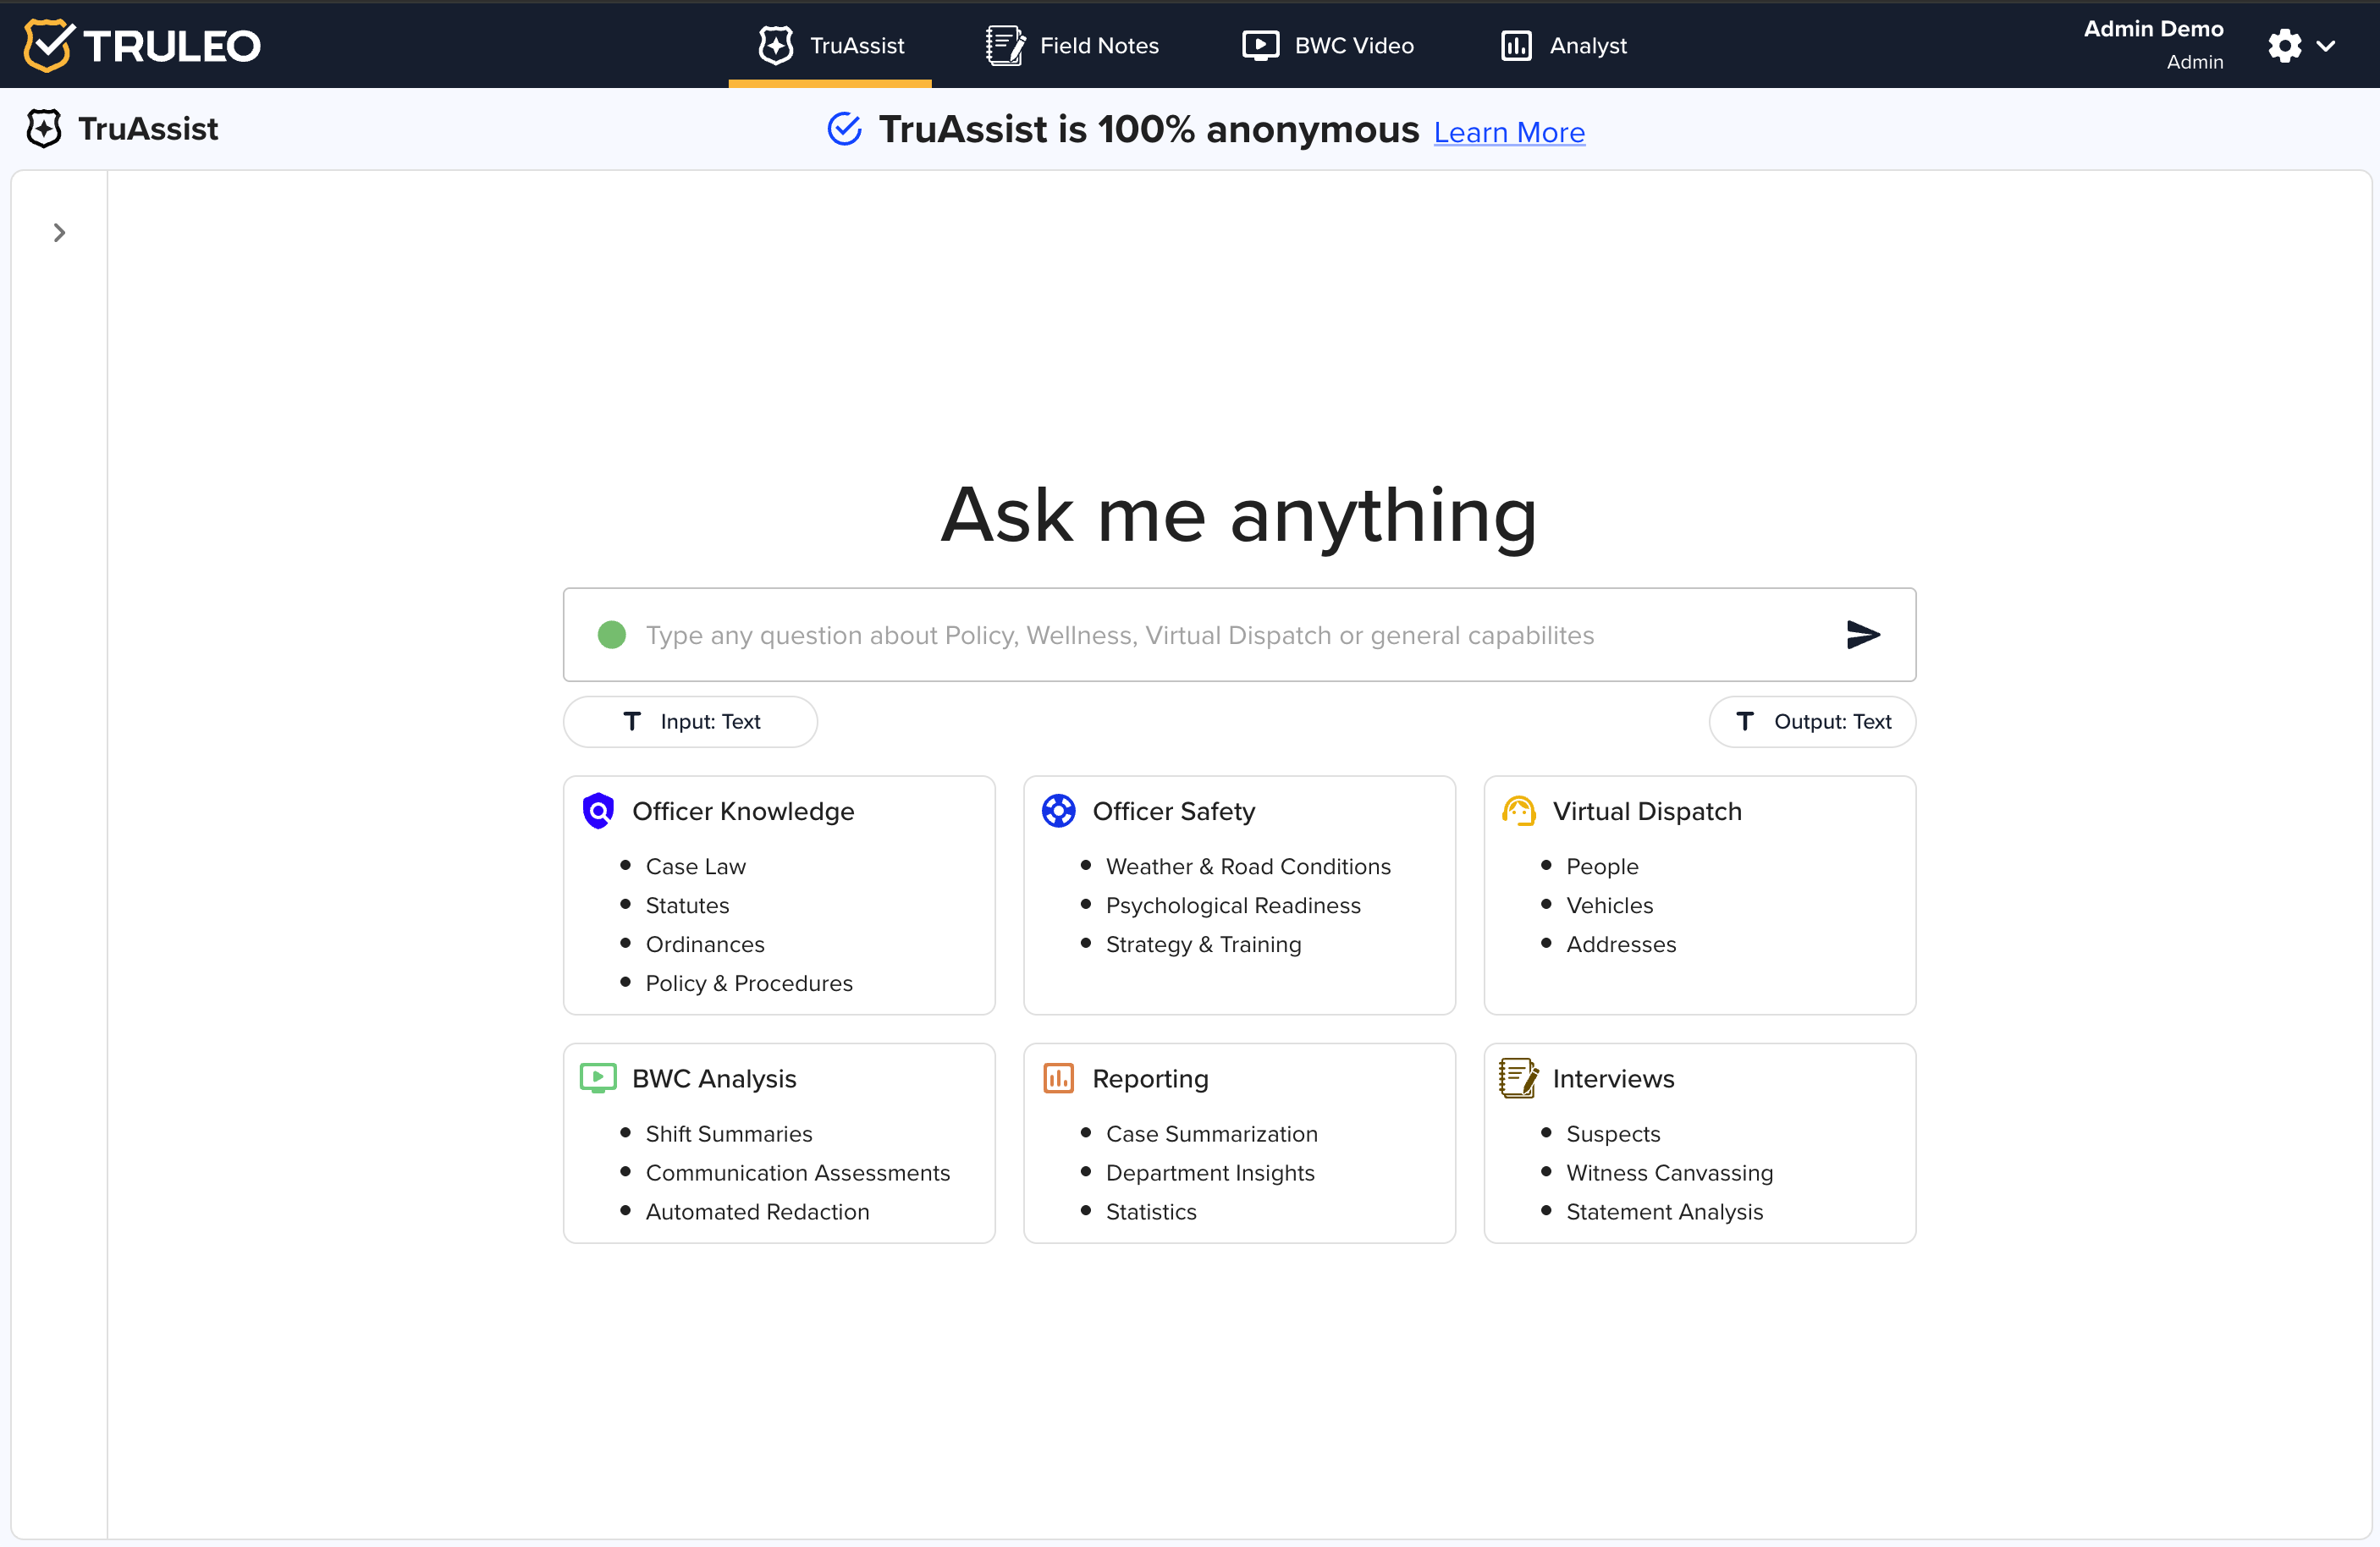The image size is (2380, 1547).
Task: Click the Analyst chart icon
Action: (x=1516, y=45)
